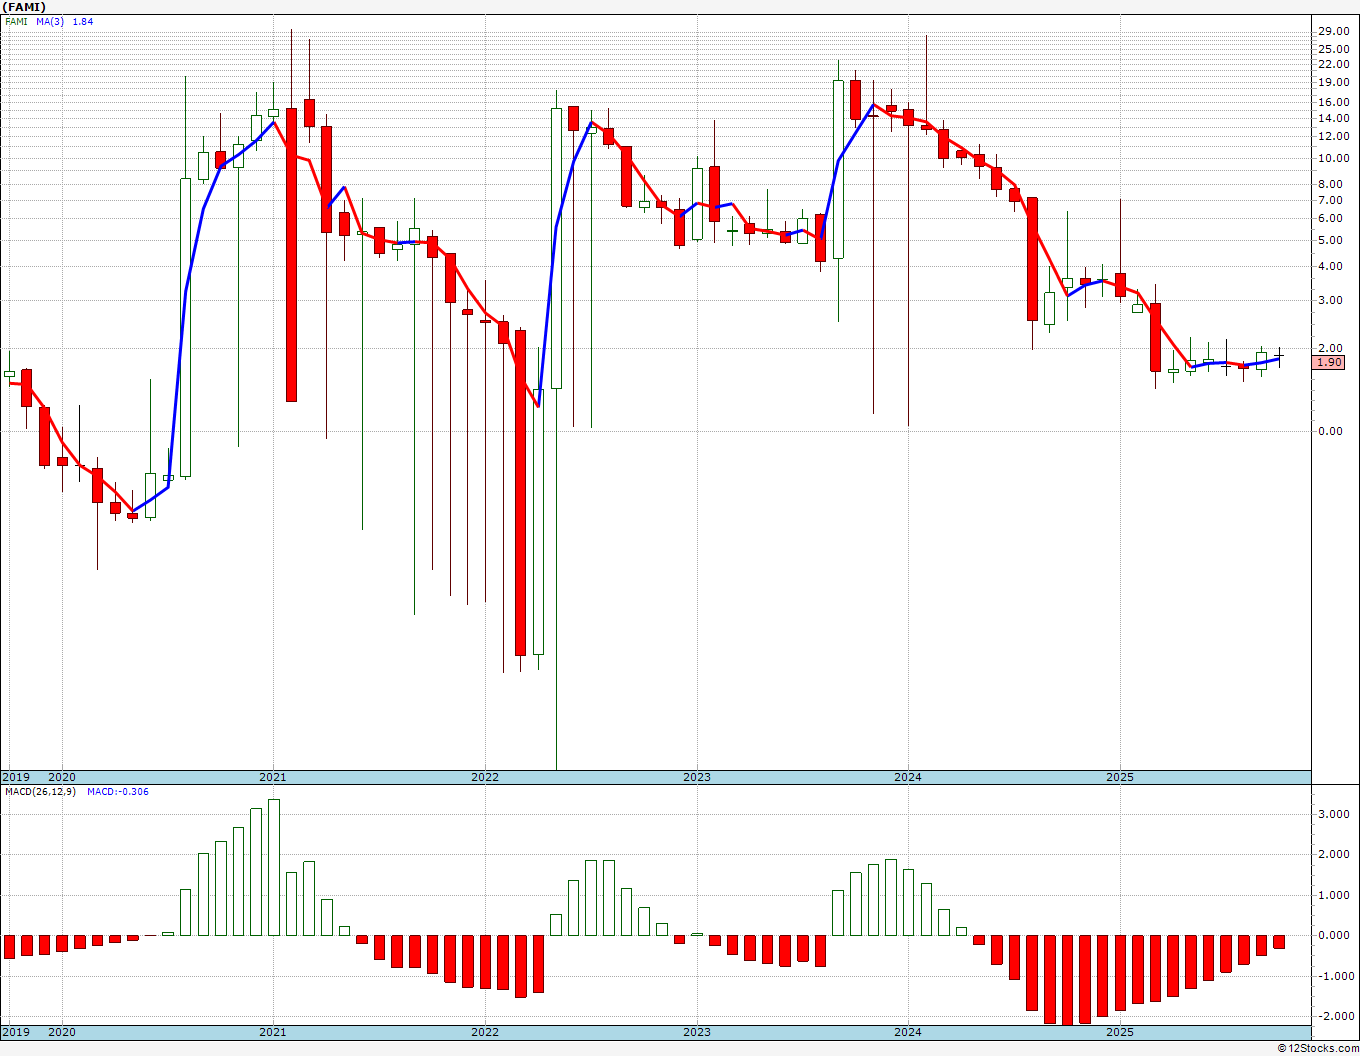The height and width of the screenshot is (1056, 1360).
Task: Click 2023 on the MACD panel time axis
Action: click(697, 1032)
